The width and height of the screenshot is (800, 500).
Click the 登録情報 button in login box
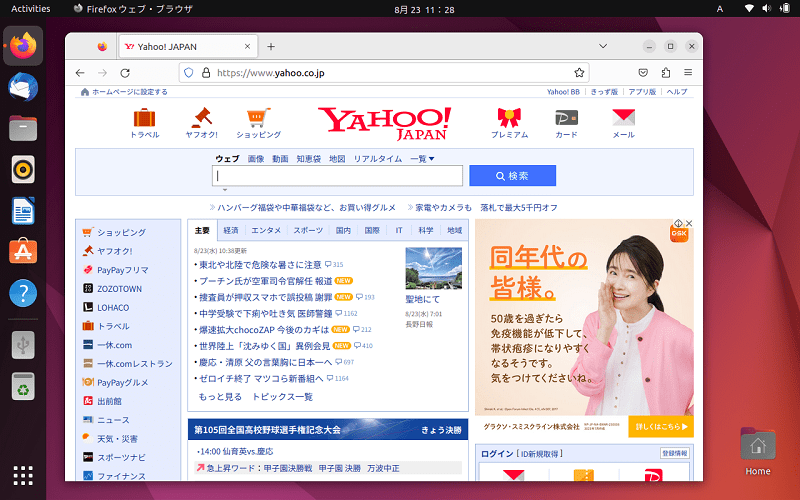pyautogui.click(x=675, y=453)
